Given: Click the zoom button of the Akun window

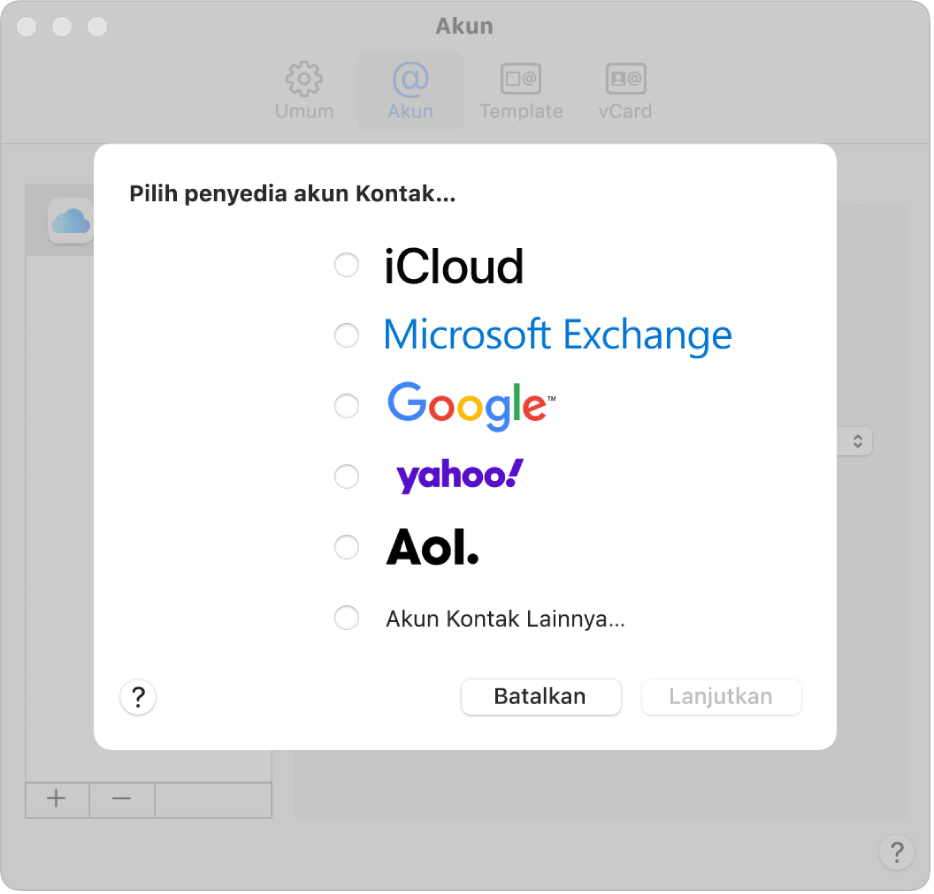Looking at the screenshot, I should coord(97,27).
